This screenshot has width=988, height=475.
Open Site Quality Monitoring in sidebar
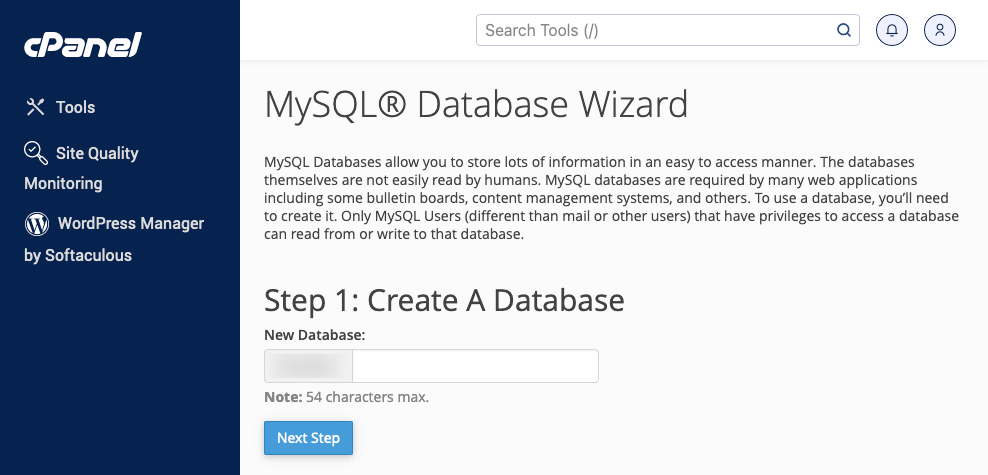[81, 168]
